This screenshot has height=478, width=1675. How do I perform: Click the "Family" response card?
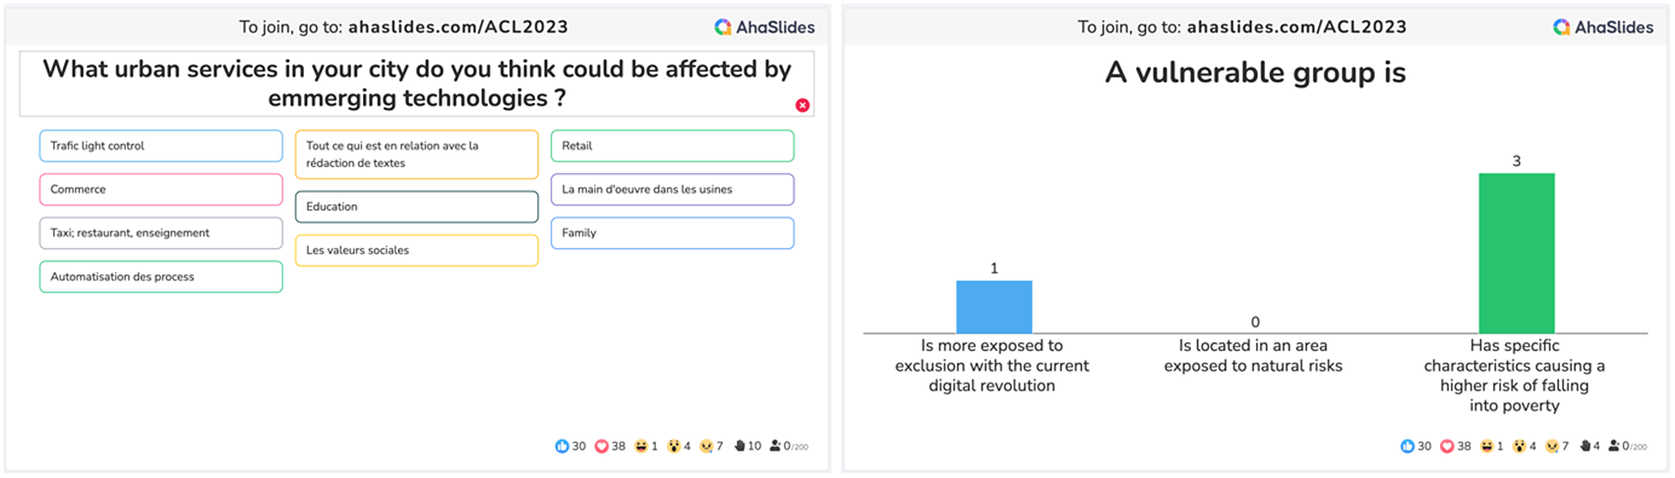pyautogui.click(x=672, y=233)
